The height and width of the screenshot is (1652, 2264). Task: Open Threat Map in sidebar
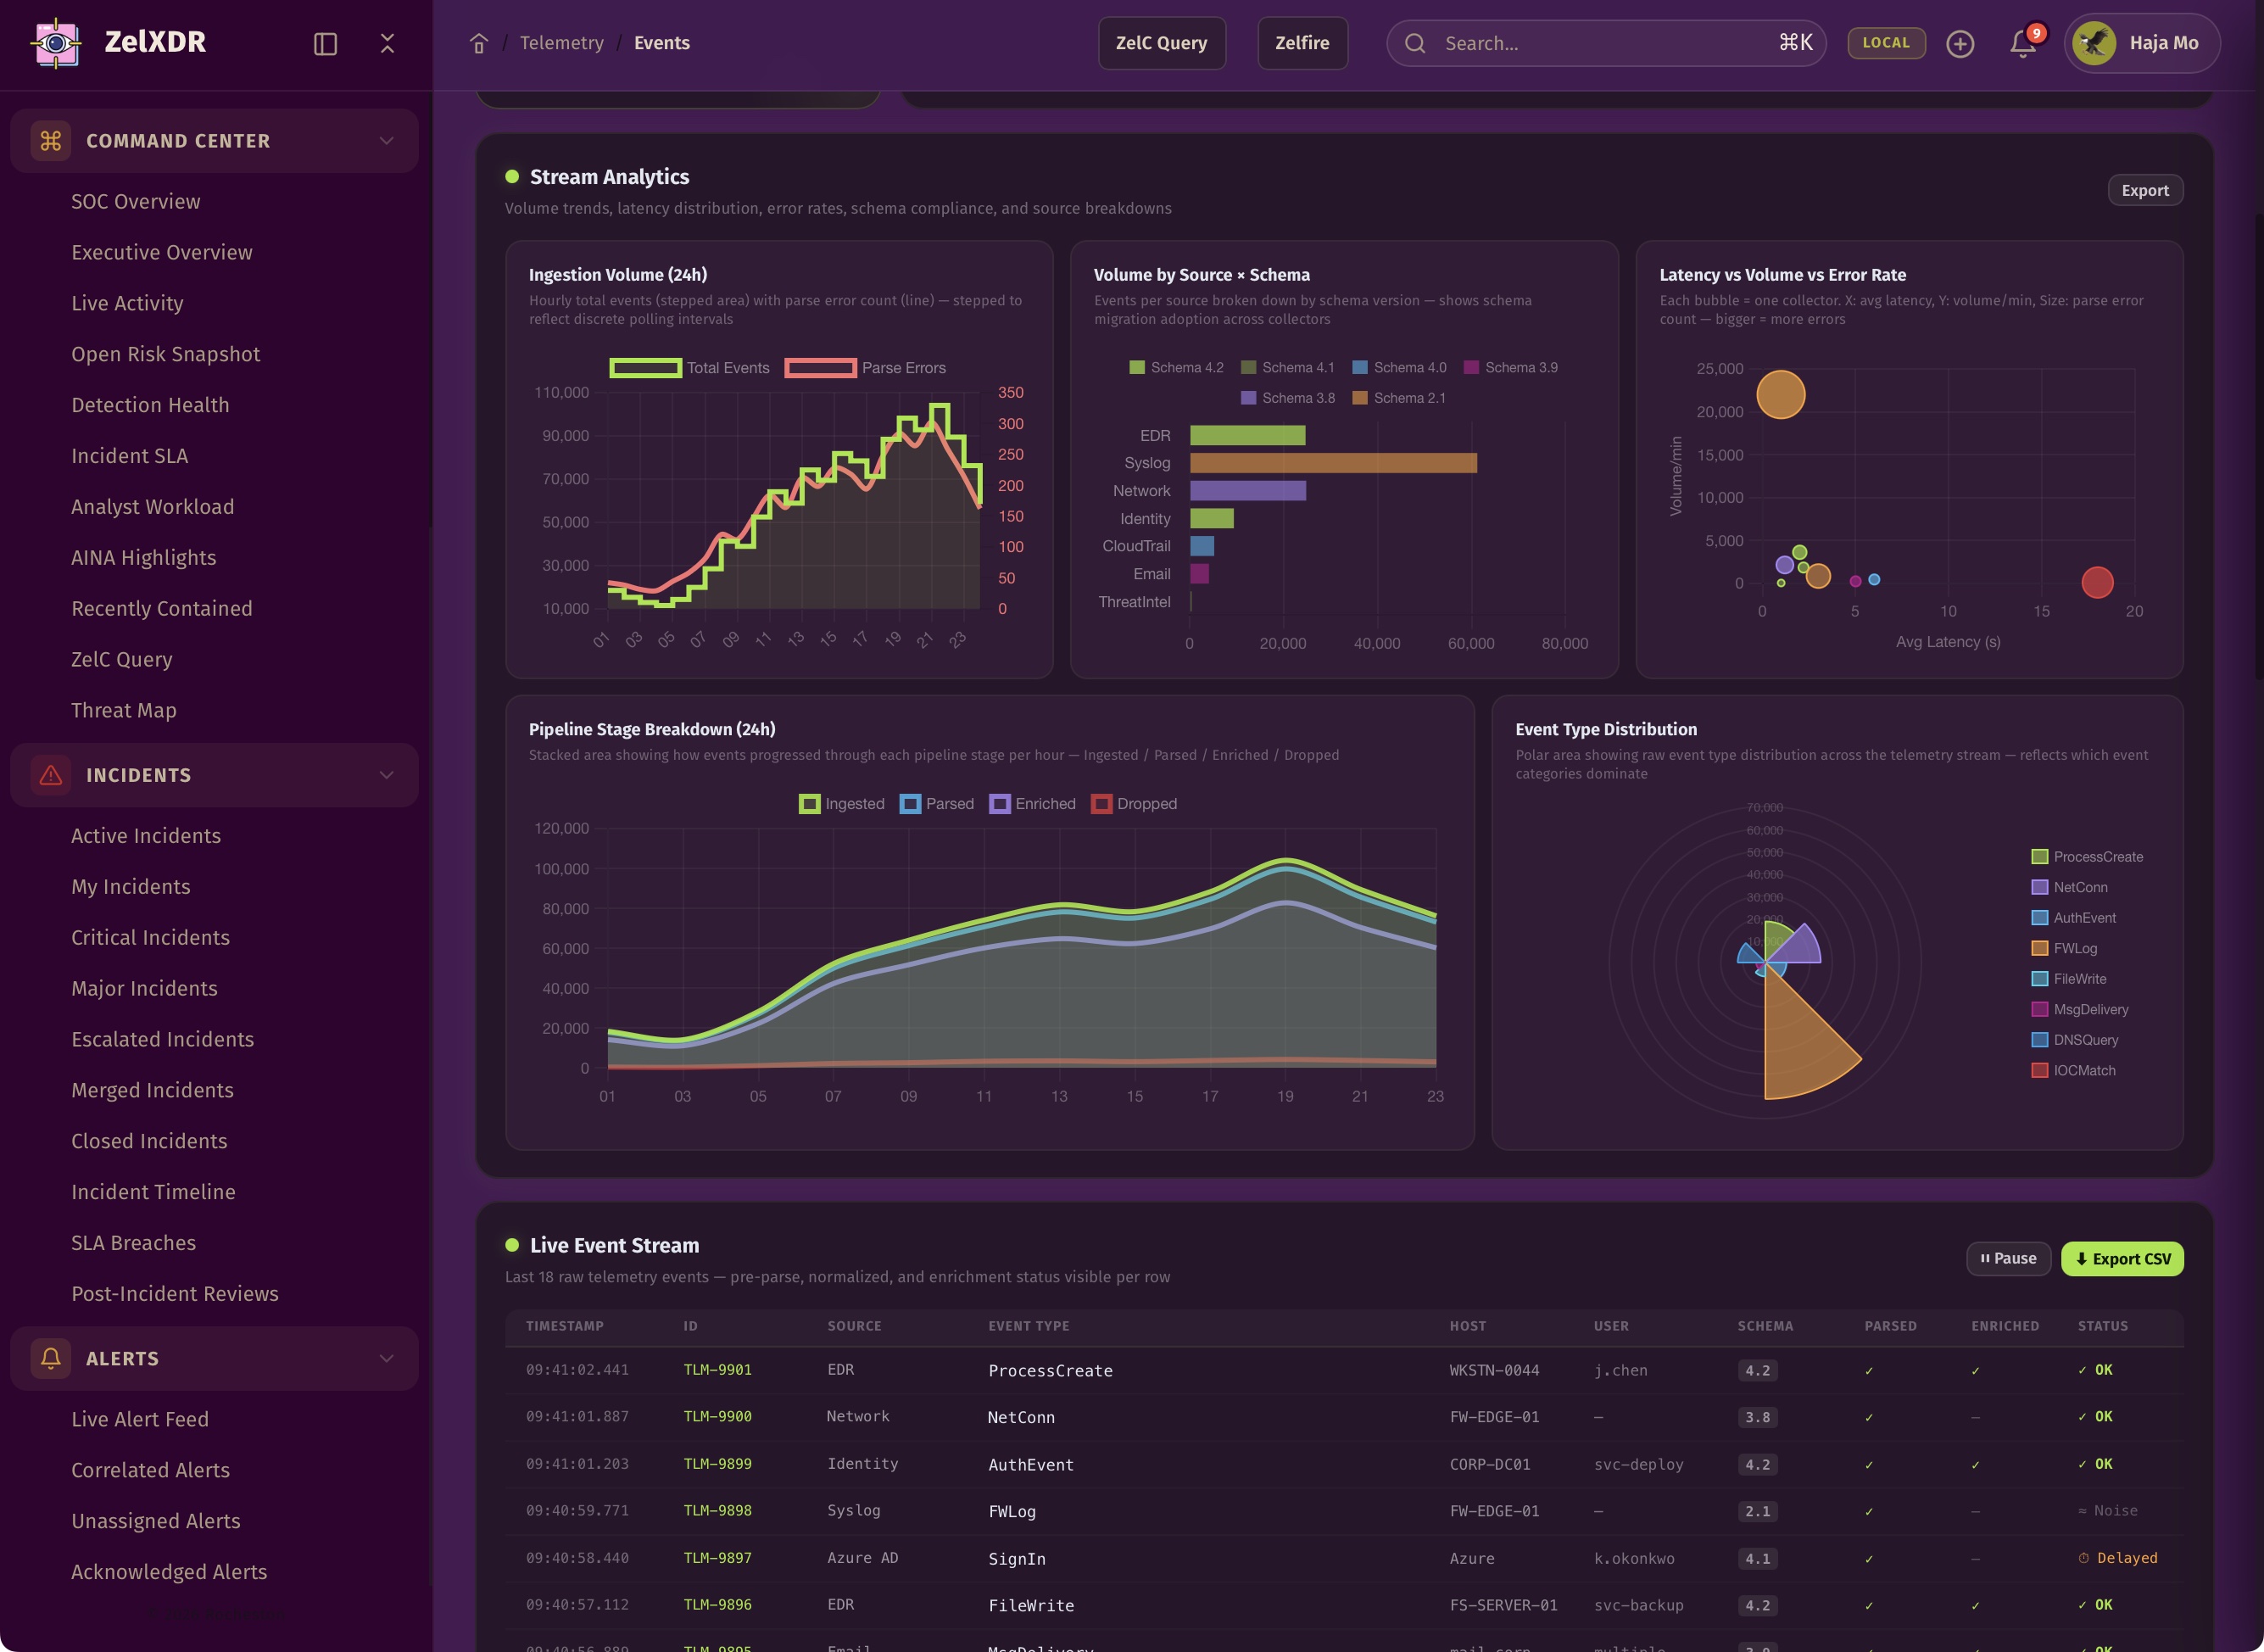coord(124,710)
